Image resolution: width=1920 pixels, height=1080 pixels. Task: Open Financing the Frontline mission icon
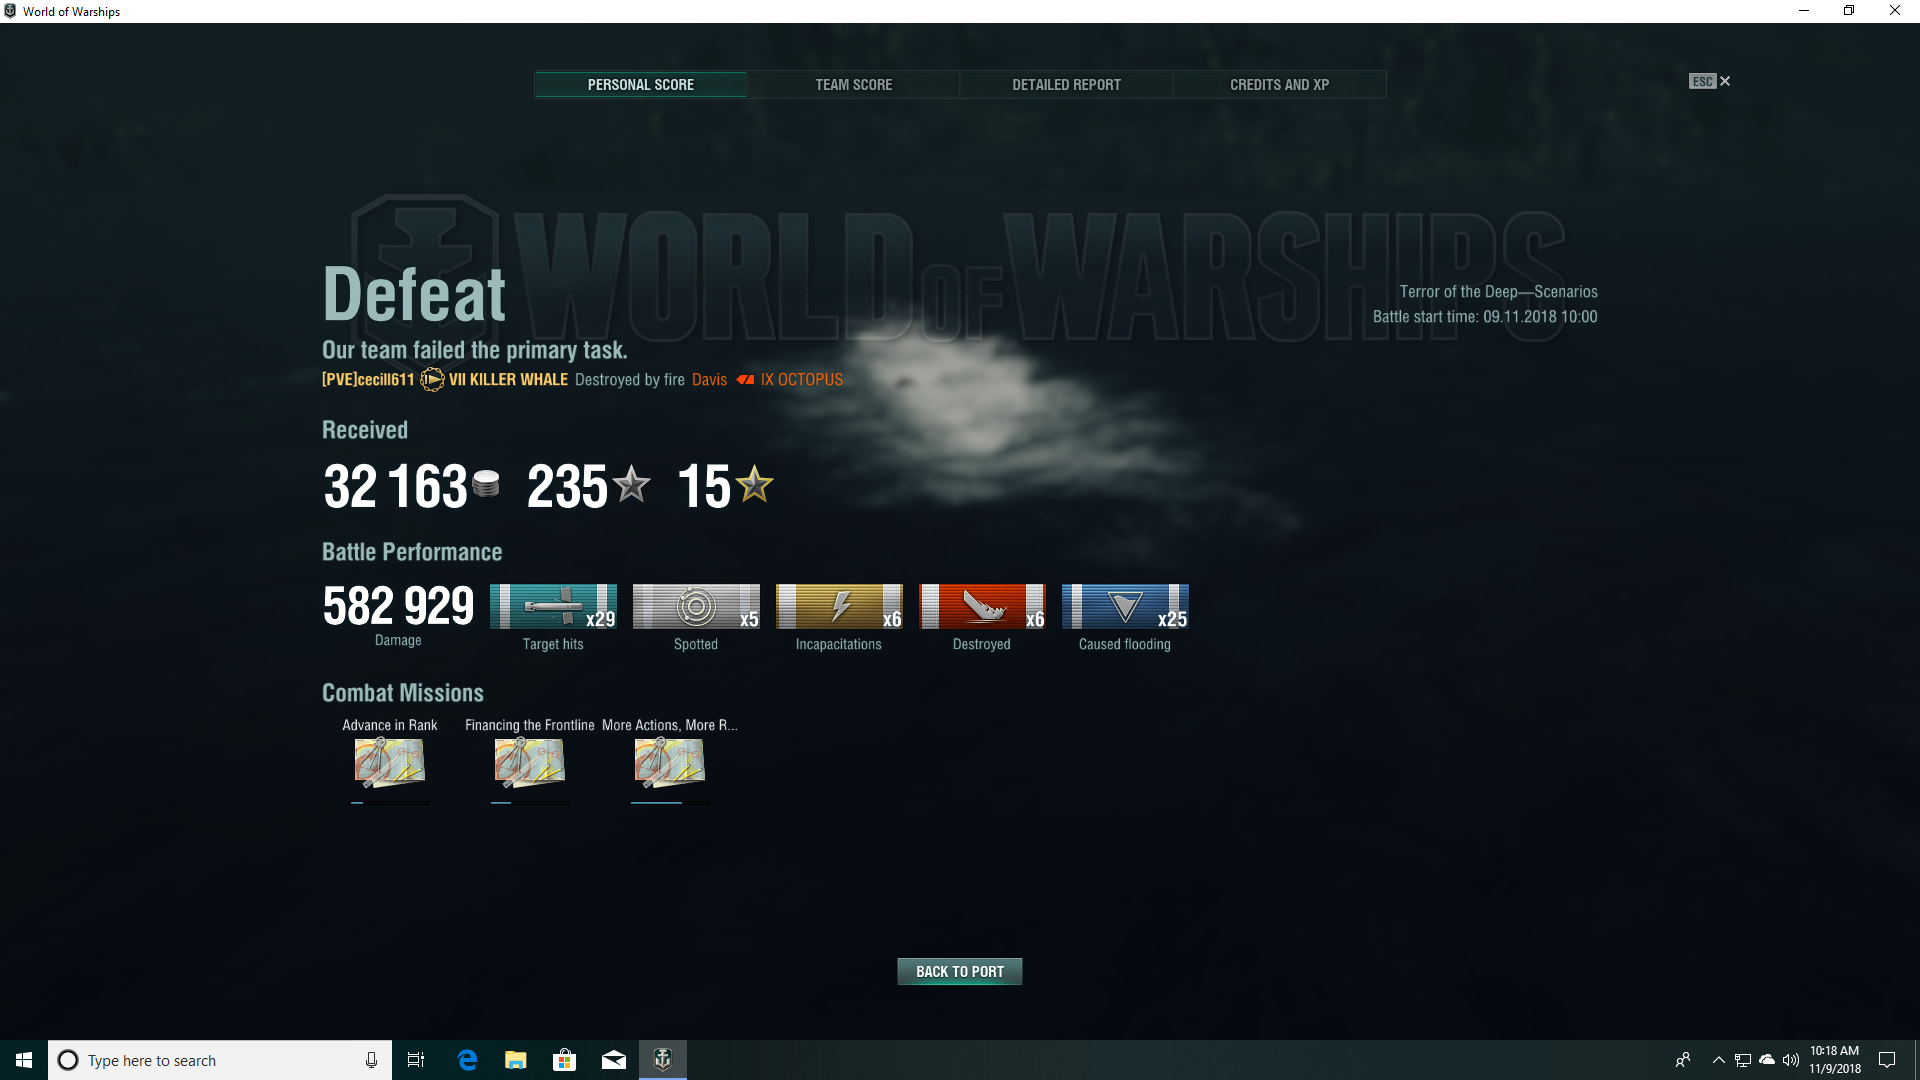(x=530, y=763)
